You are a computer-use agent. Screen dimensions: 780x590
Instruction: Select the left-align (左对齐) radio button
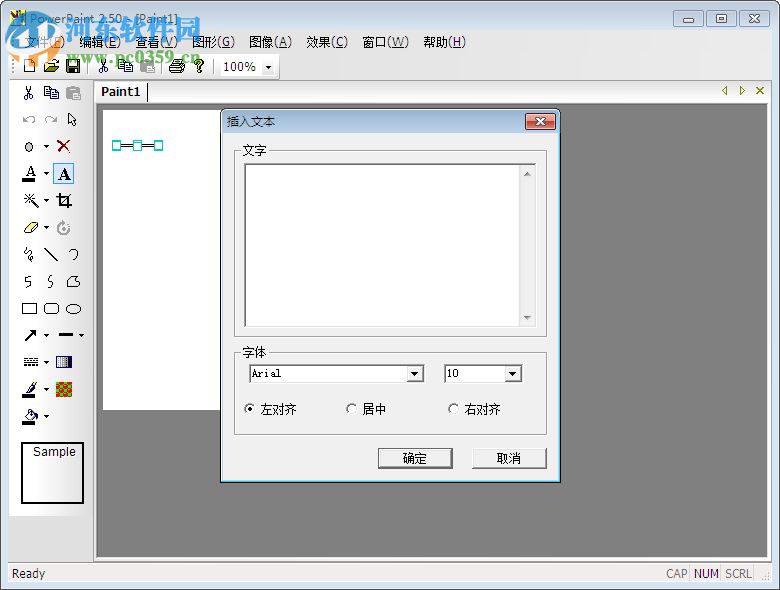(250, 409)
